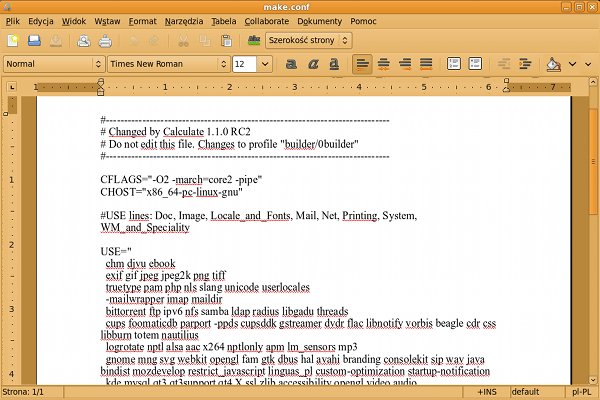Open the Dokumenty menu
This screenshot has height=400, width=600.
coord(320,21)
